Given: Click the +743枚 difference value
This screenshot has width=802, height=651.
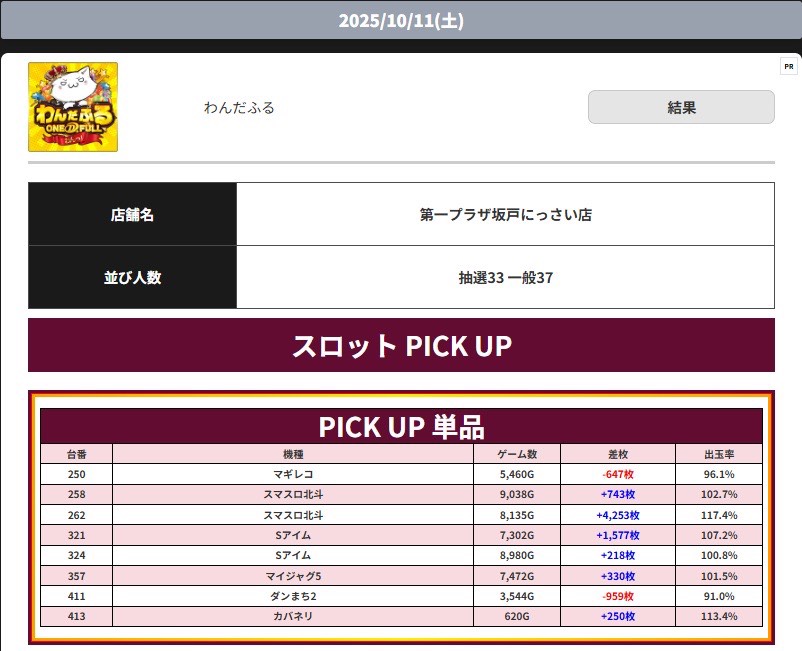Looking at the screenshot, I should tap(618, 494).
